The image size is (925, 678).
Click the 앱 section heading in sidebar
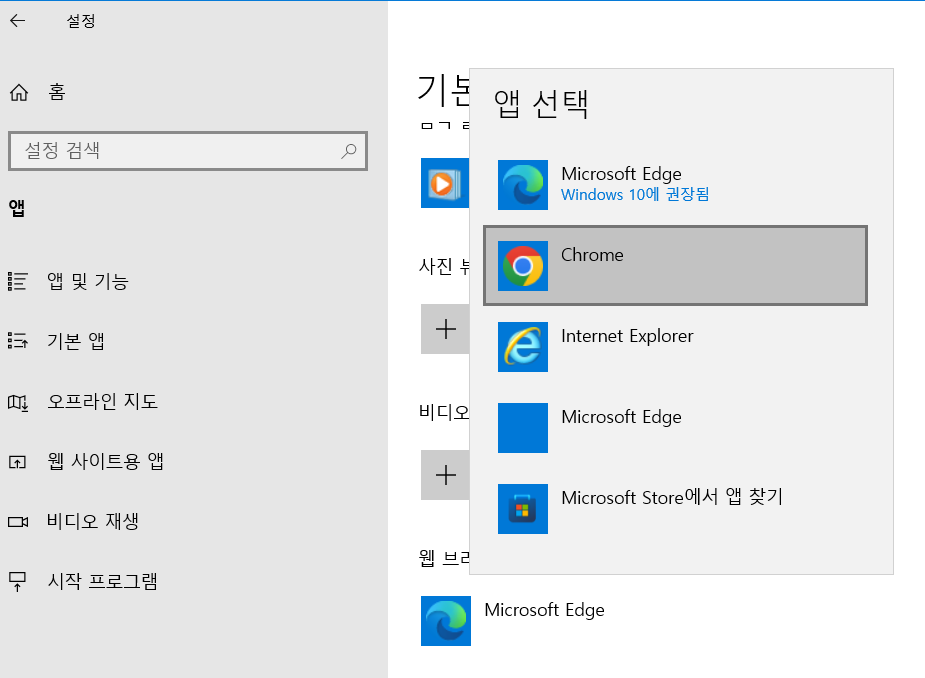click(17, 208)
